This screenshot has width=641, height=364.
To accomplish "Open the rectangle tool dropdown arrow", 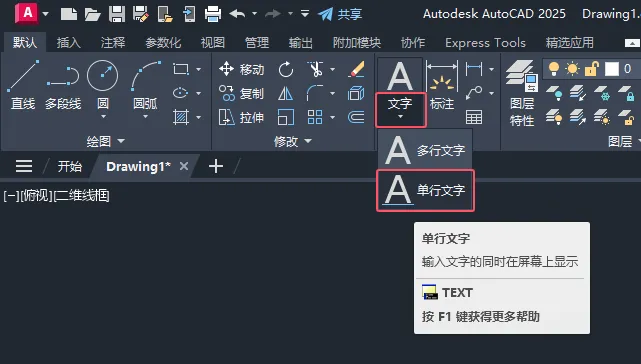I will coord(199,69).
